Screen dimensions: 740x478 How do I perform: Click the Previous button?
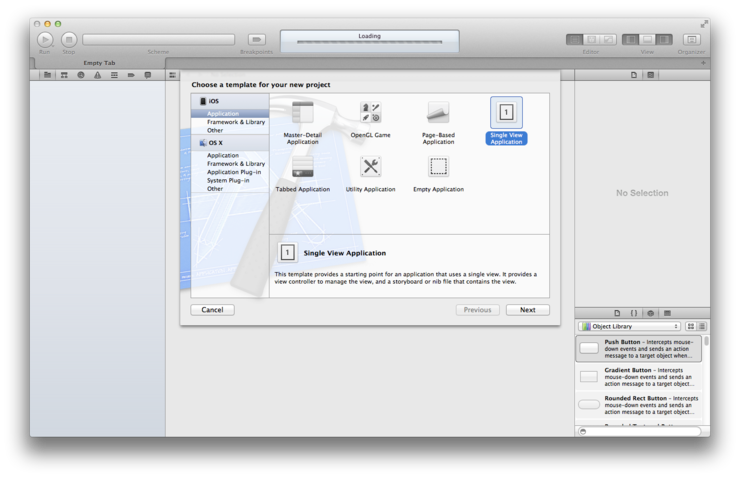[x=478, y=310]
